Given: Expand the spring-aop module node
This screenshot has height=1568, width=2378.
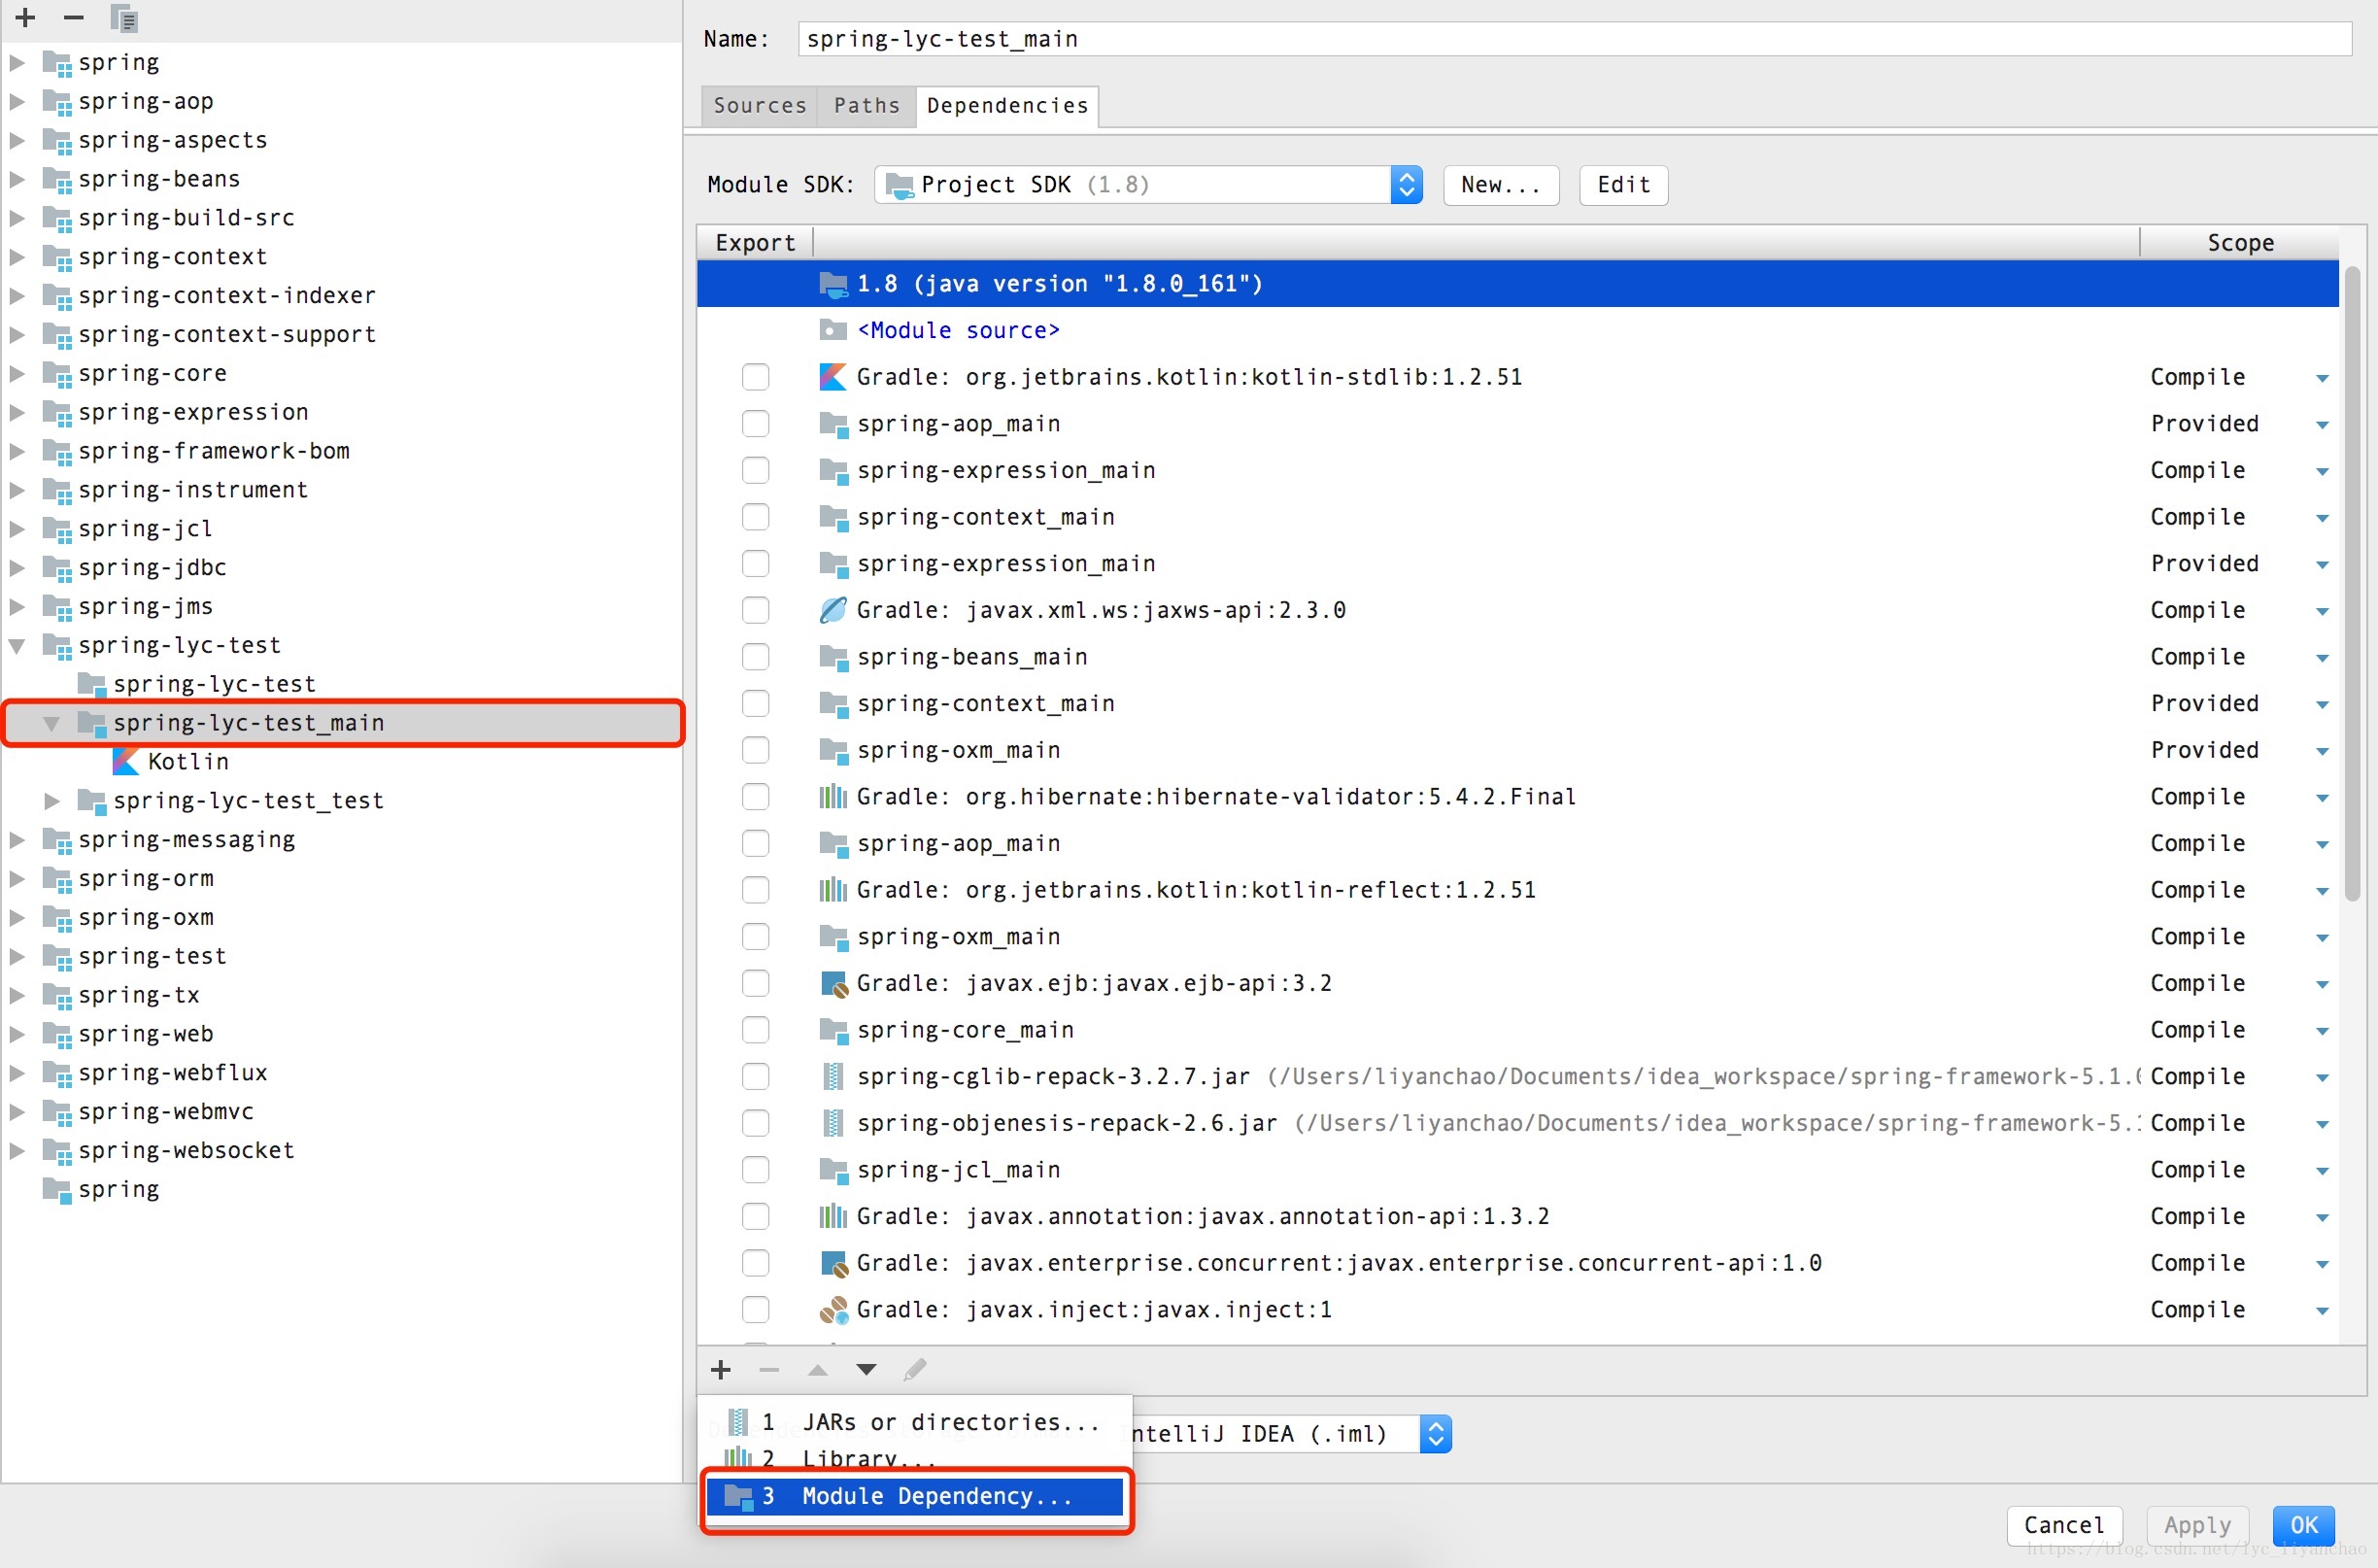Looking at the screenshot, I should coord(17,102).
